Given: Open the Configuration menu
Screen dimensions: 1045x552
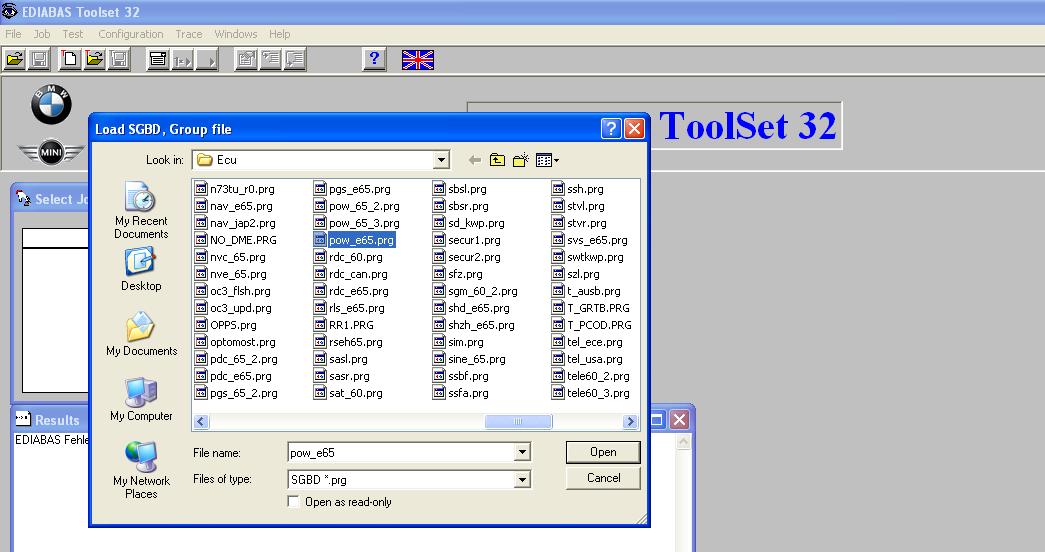Looking at the screenshot, I should click(x=131, y=34).
